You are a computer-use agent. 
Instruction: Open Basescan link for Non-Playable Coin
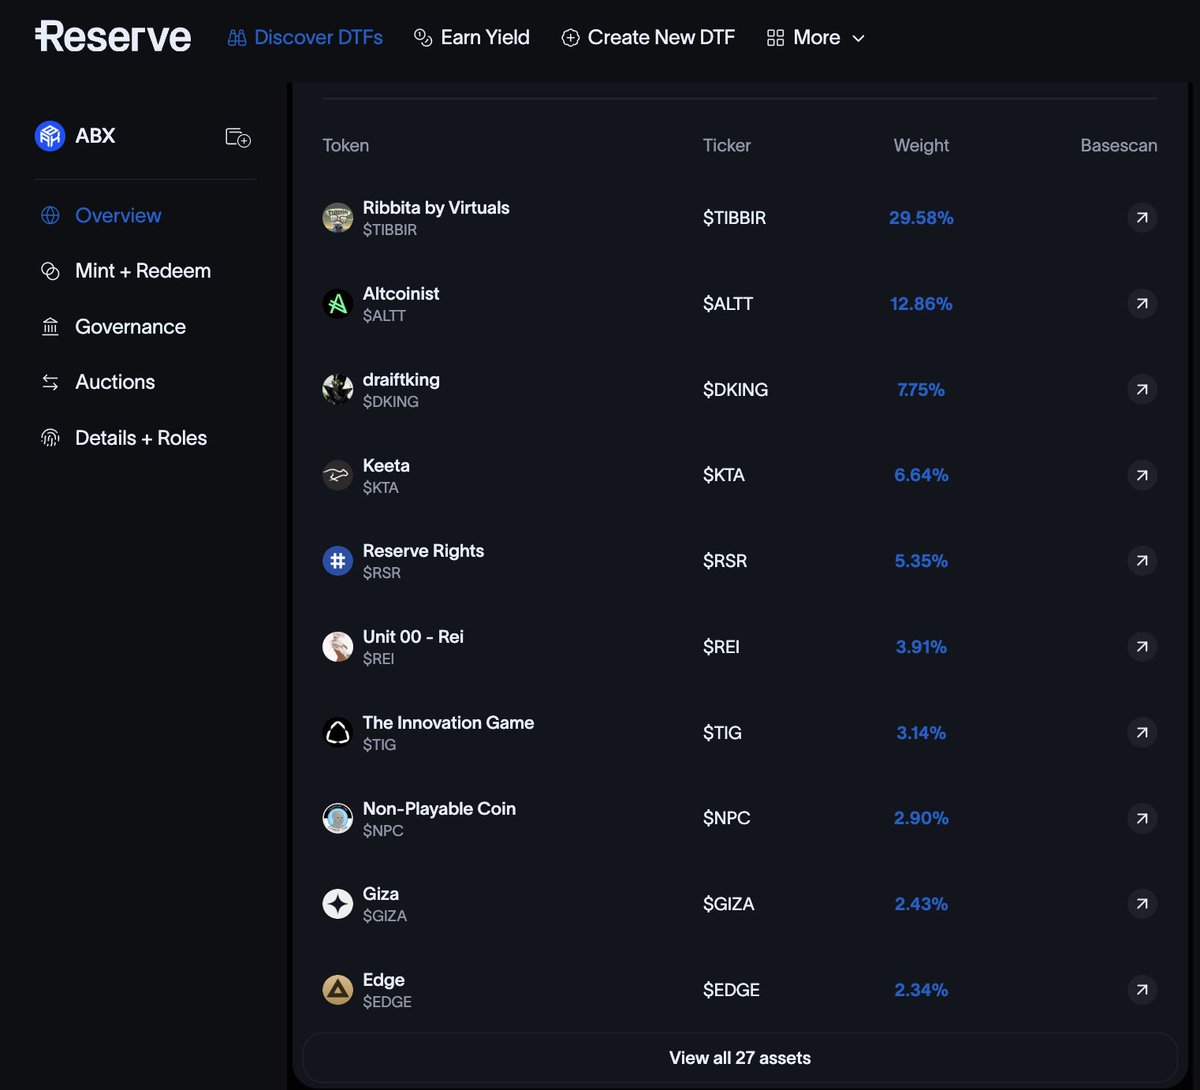(1142, 818)
